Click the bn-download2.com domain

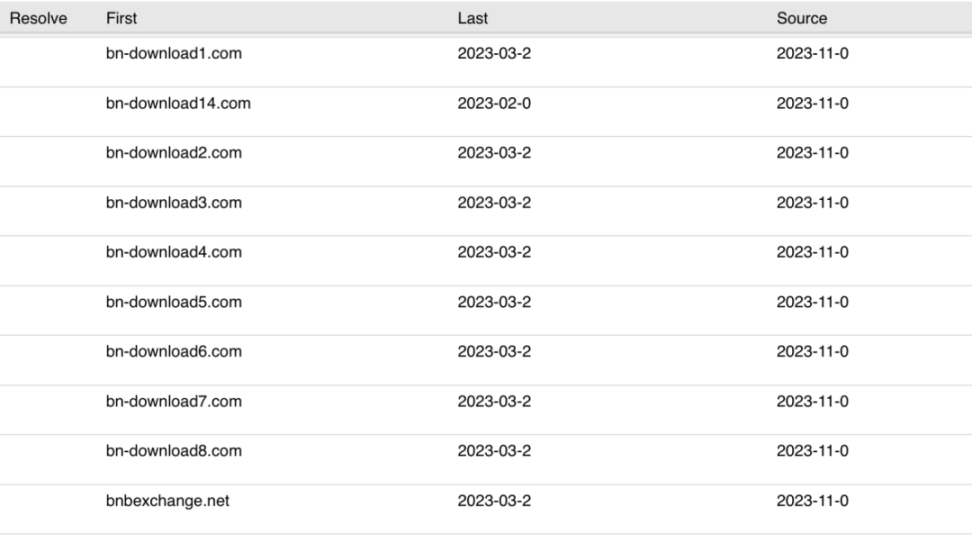click(173, 153)
